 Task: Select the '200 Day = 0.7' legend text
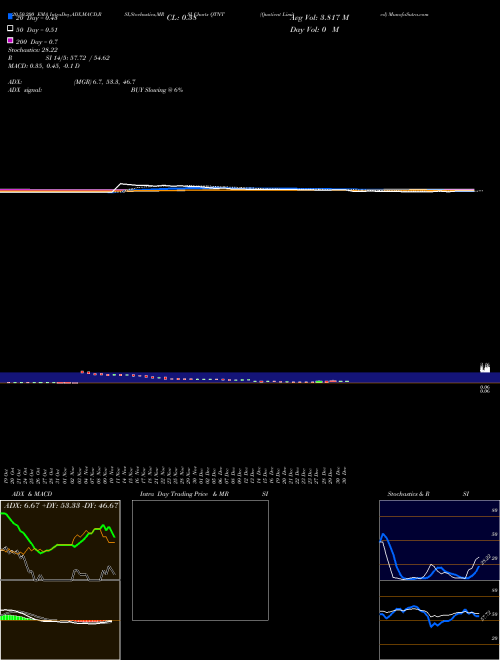click(x=37, y=42)
